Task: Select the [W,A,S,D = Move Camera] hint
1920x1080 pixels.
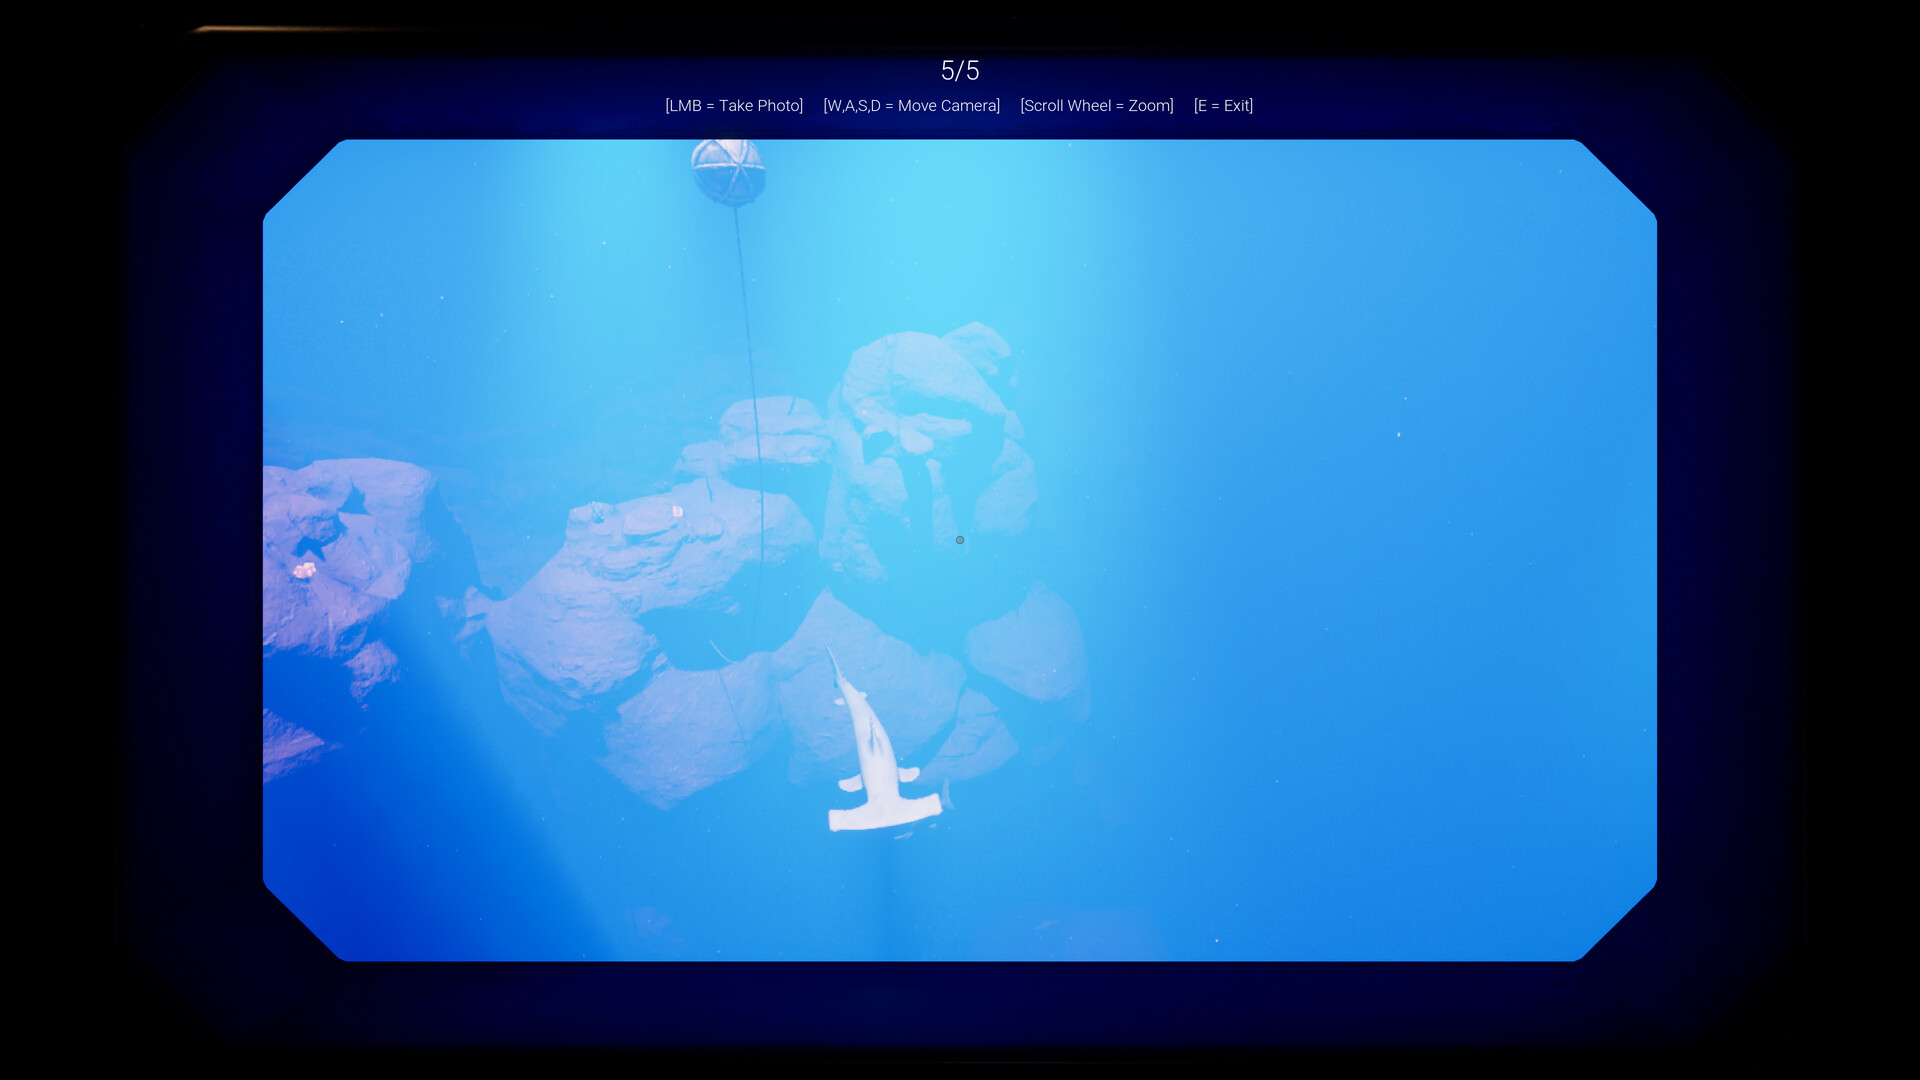Action: pyautogui.click(x=911, y=105)
